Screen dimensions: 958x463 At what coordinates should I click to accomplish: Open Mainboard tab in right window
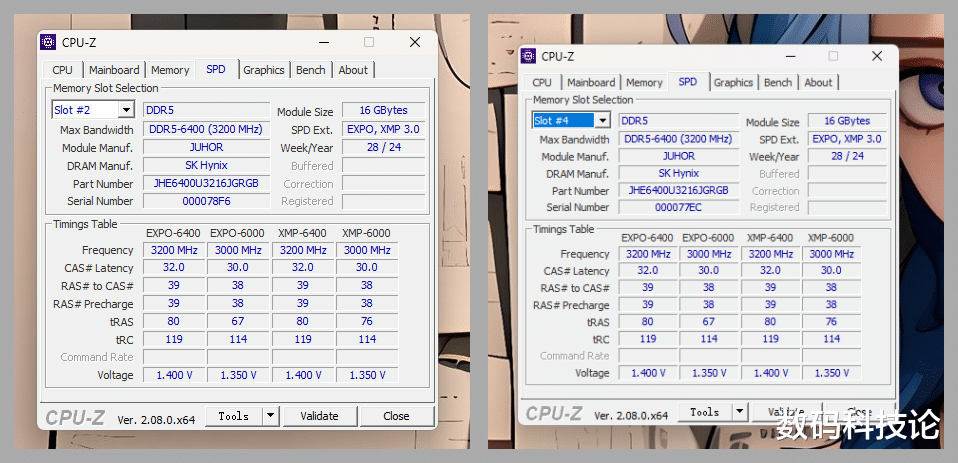pyautogui.click(x=591, y=82)
